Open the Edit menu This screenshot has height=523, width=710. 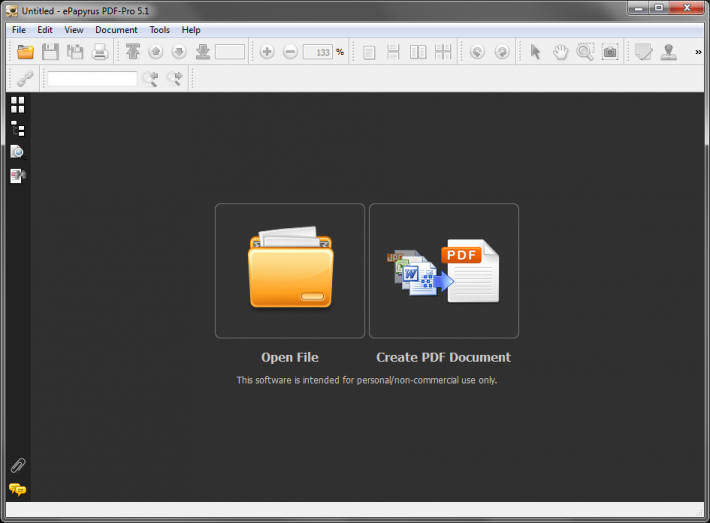coord(45,30)
